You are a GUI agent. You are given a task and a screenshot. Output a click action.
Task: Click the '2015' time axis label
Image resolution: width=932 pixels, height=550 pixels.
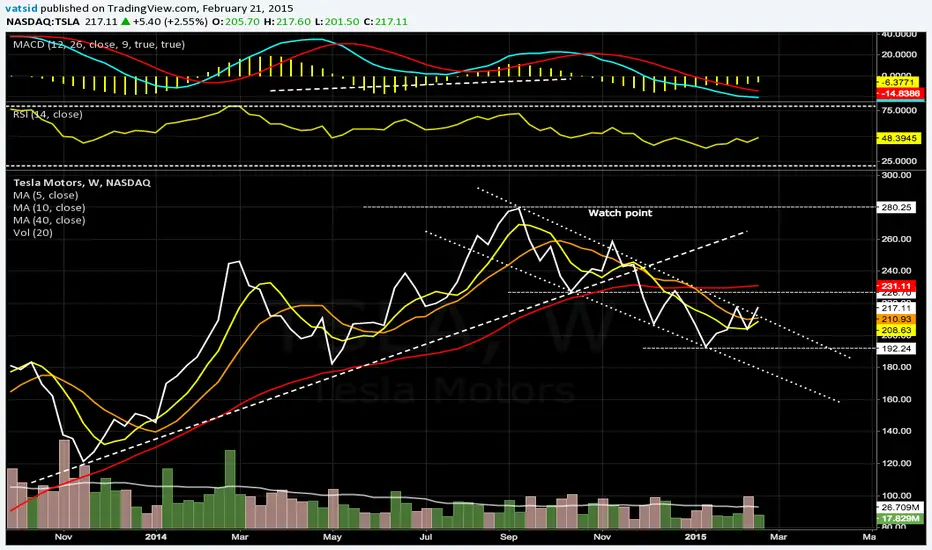695,536
